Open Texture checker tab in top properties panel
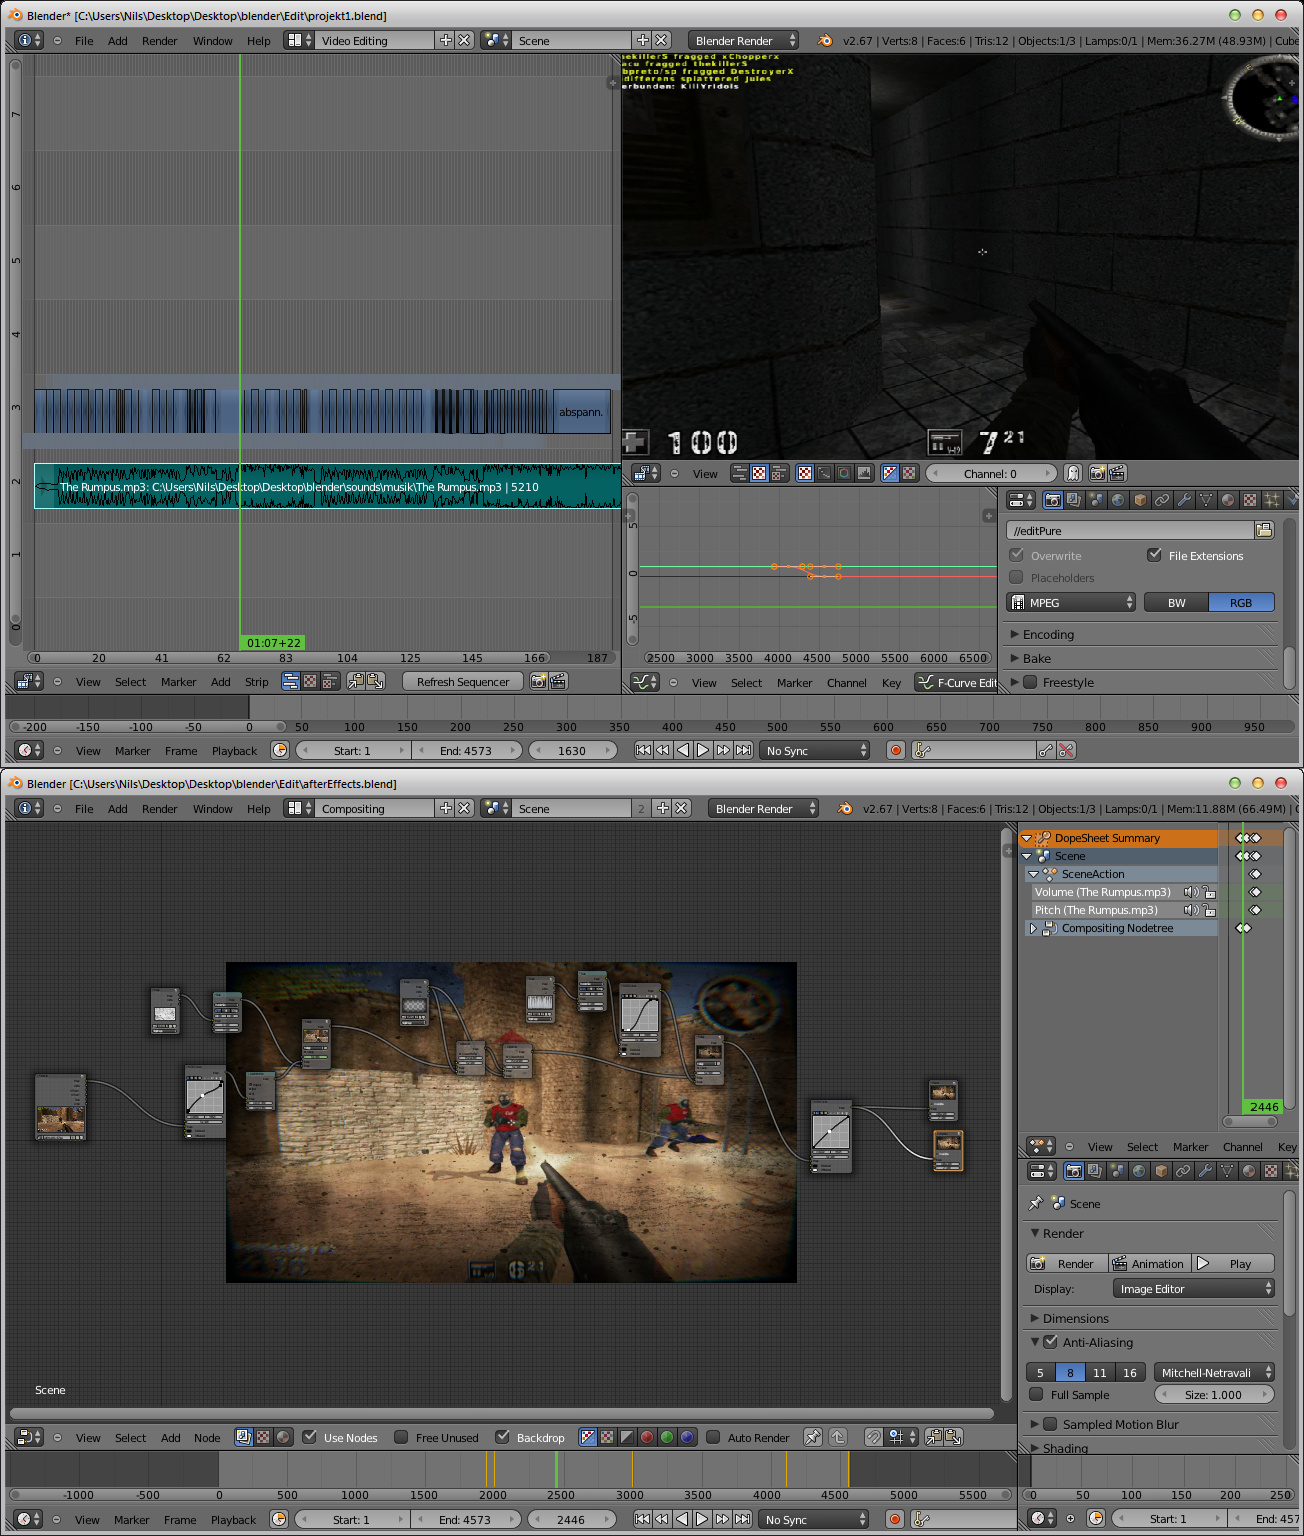This screenshot has height=1536, width=1304. coord(1249,499)
